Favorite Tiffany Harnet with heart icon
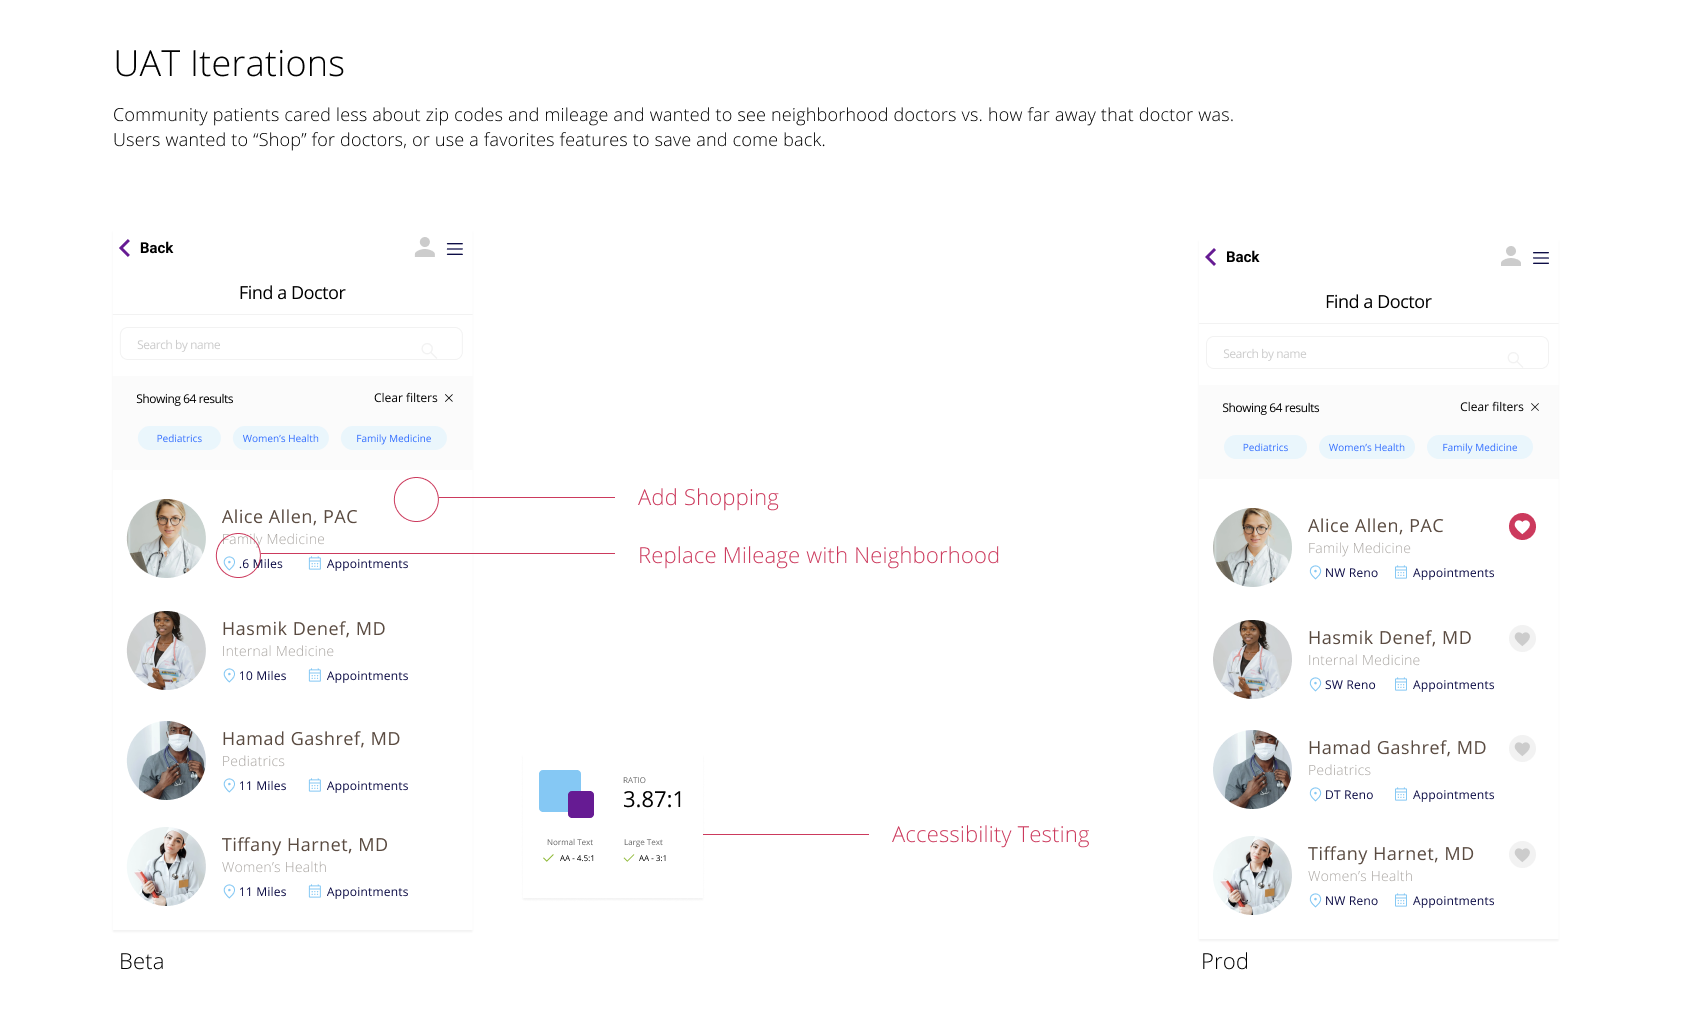This screenshot has height=1020, width=1700. tap(1522, 854)
